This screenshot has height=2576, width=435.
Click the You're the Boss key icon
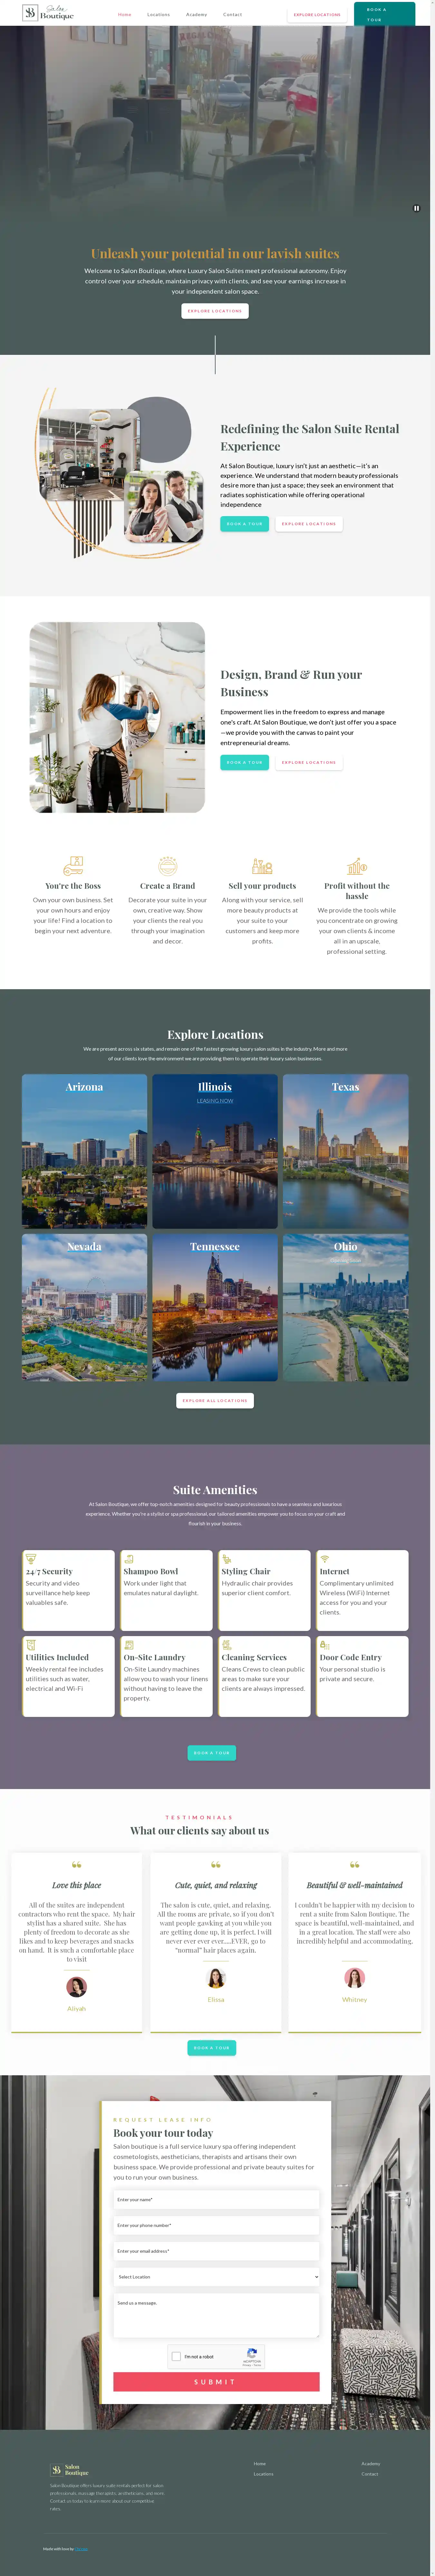[x=73, y=865]
